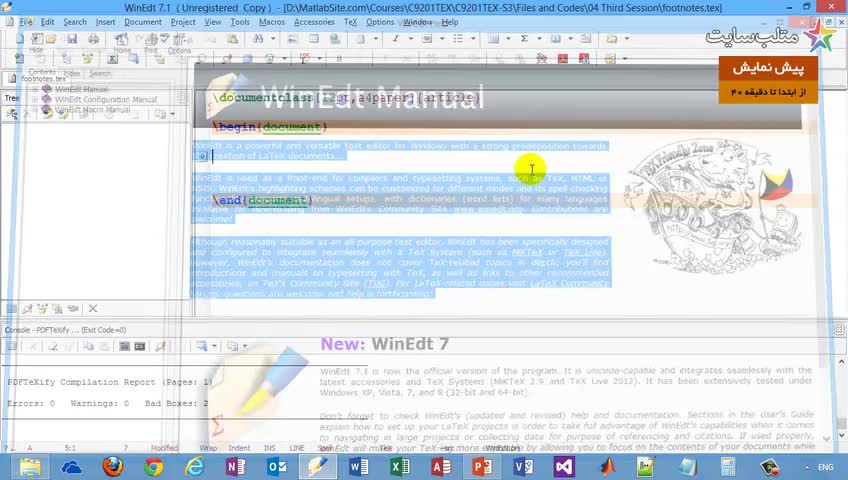Click the table insert icon

493,39
